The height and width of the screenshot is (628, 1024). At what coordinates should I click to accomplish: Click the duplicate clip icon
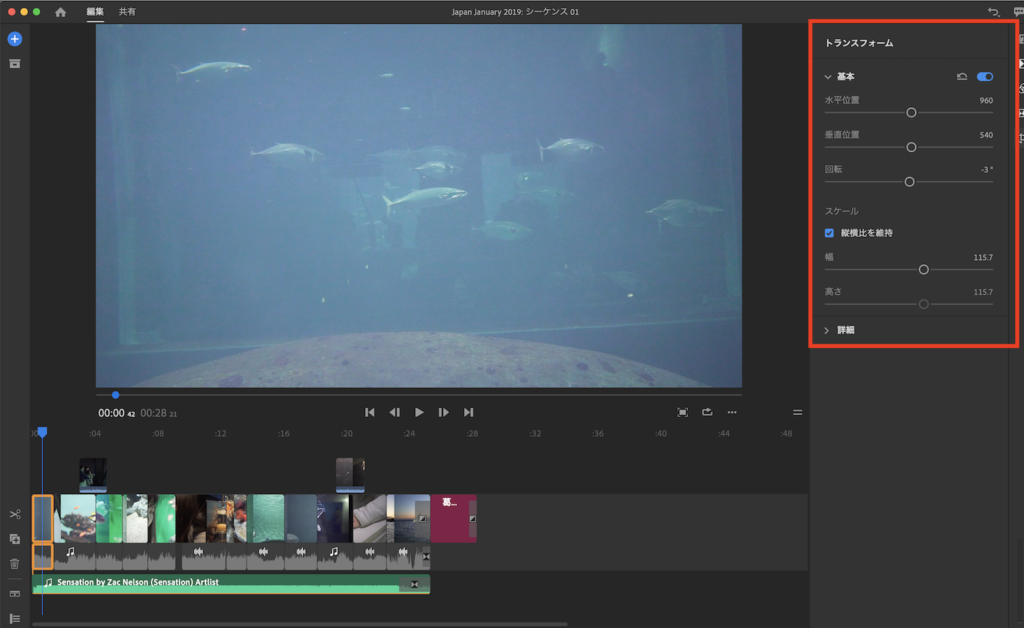point(15,539)
